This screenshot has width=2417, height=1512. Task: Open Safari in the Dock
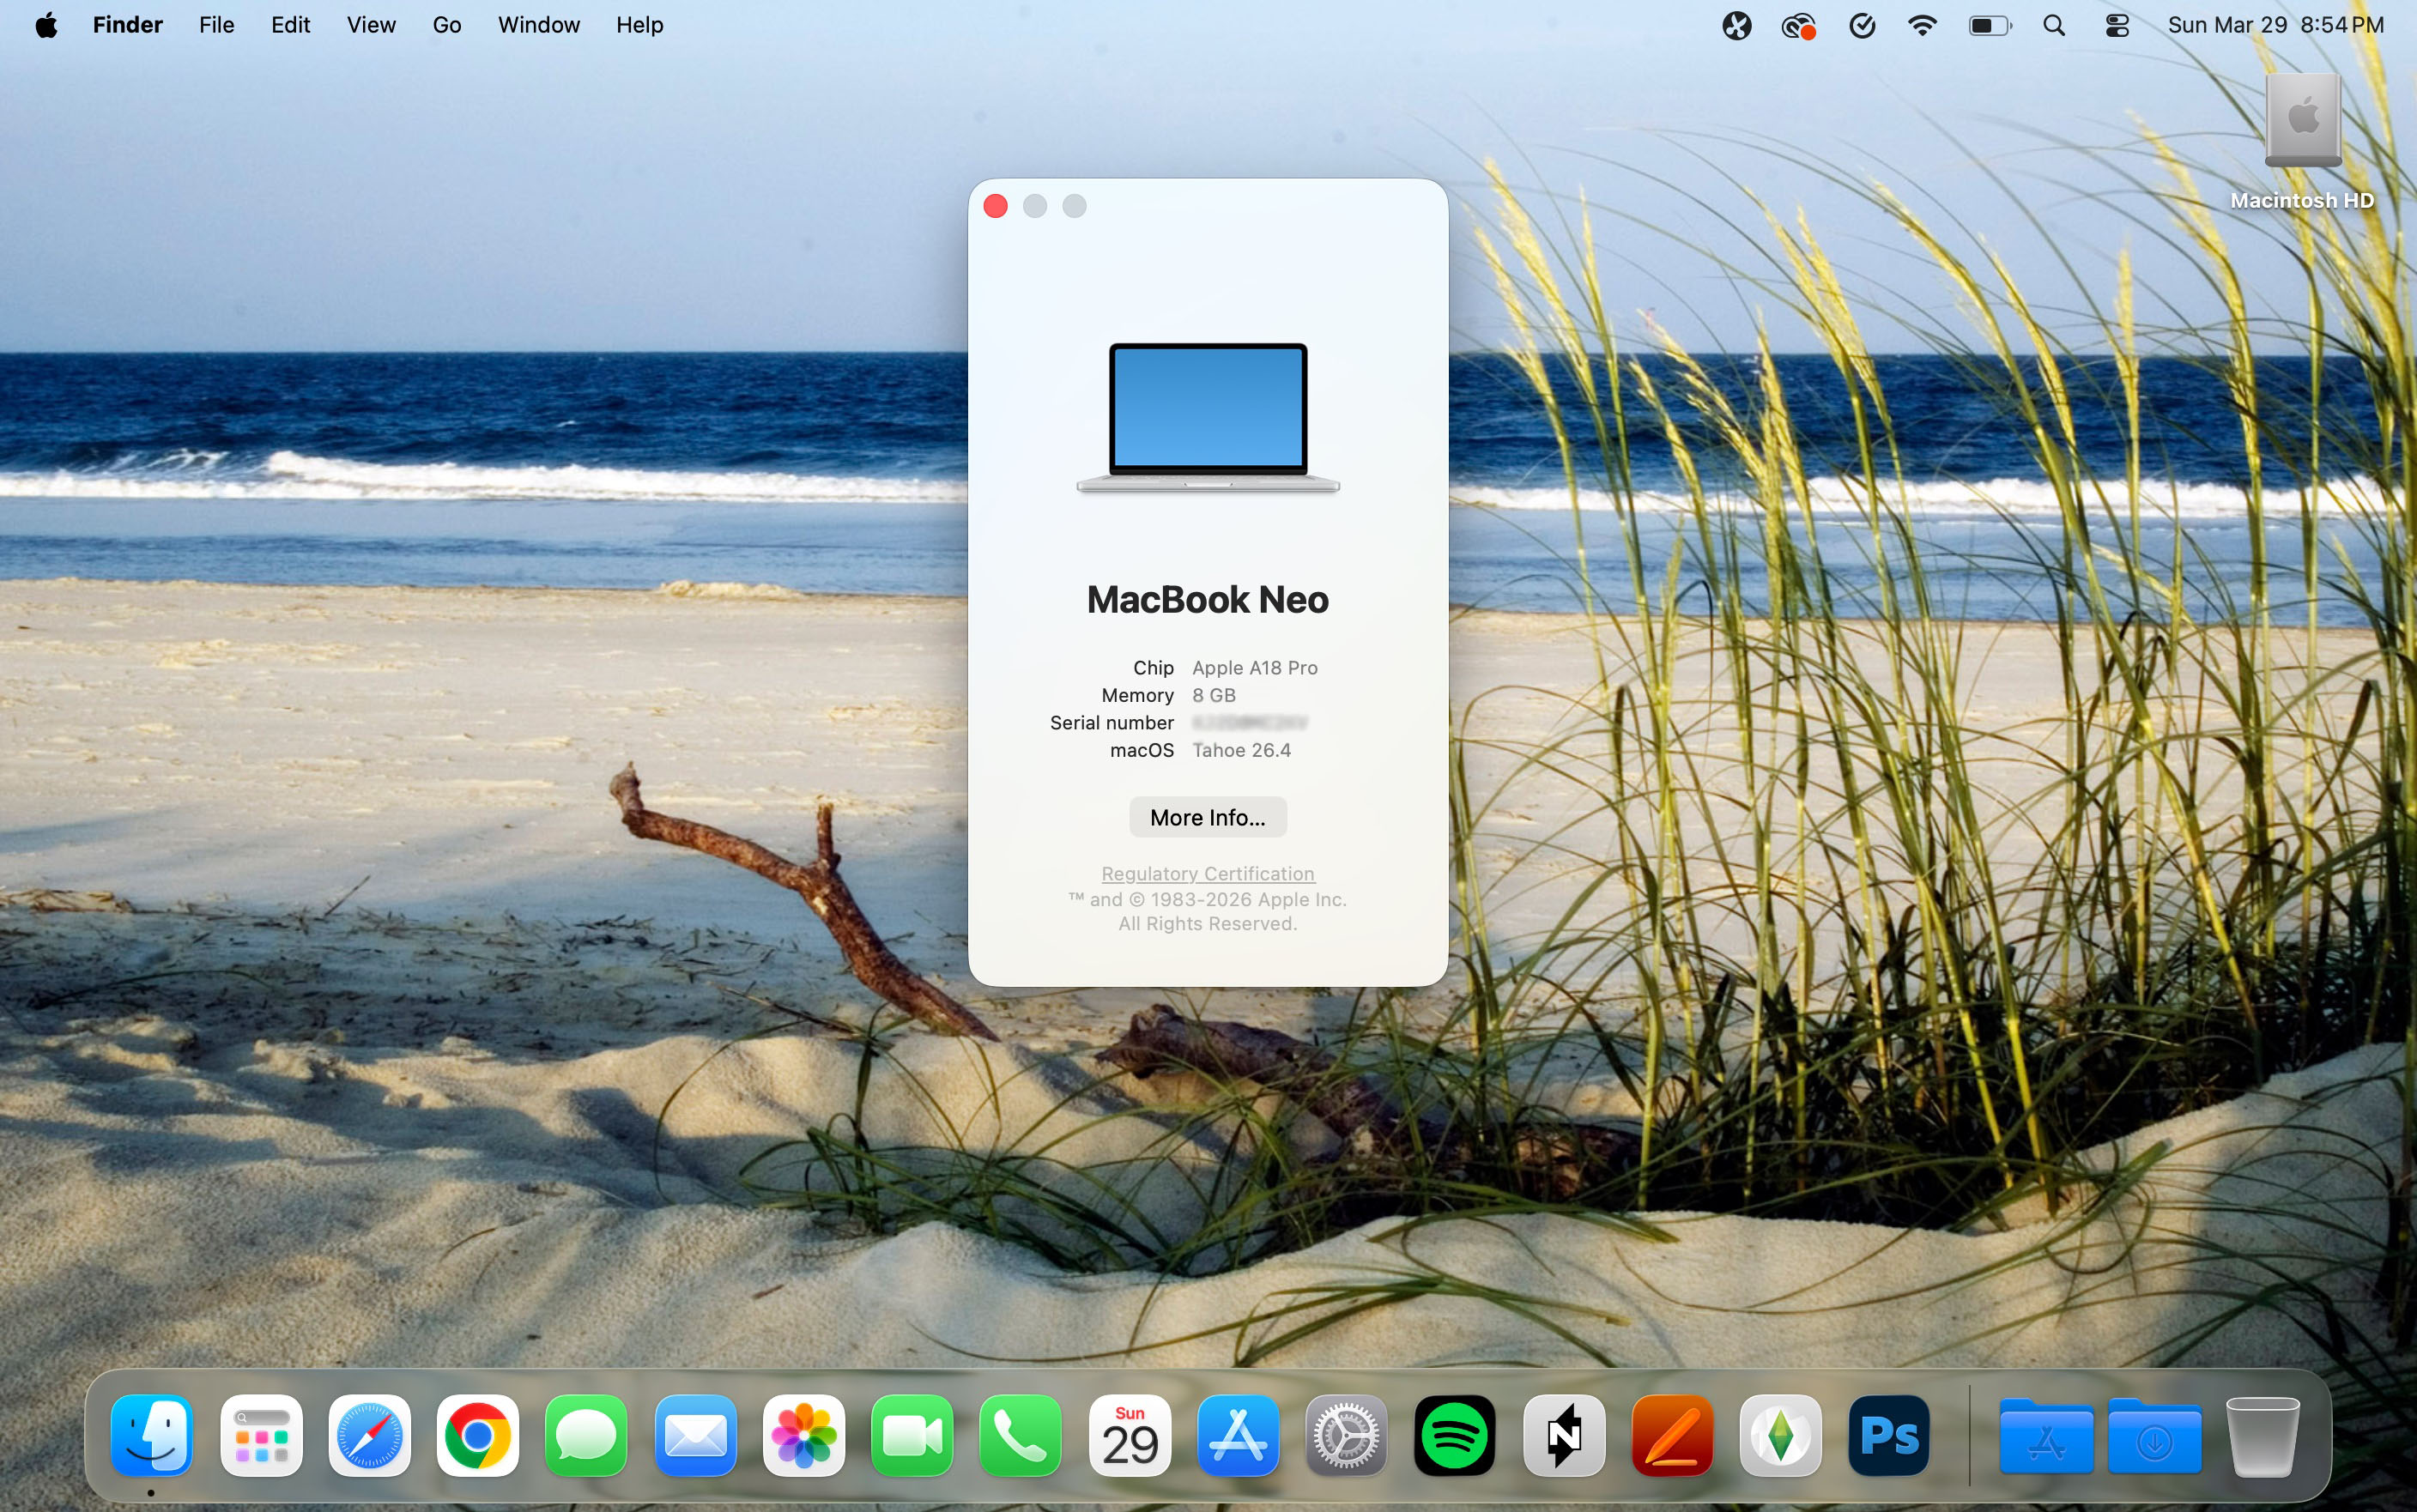click(x=369, y=1436)
